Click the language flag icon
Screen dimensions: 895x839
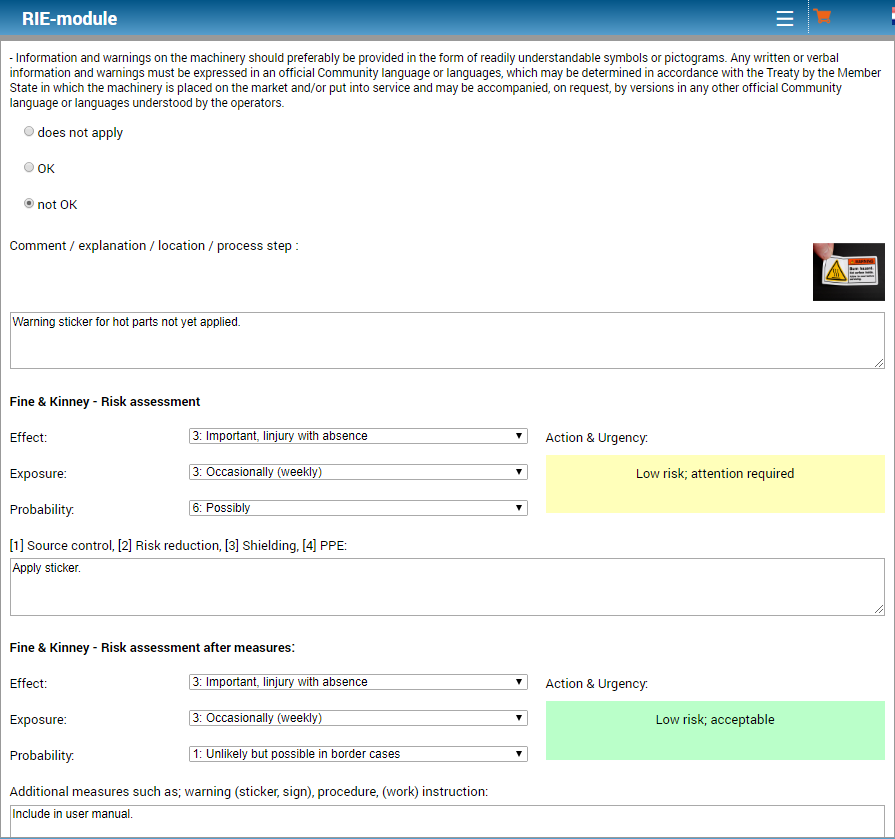click(889, 17)
